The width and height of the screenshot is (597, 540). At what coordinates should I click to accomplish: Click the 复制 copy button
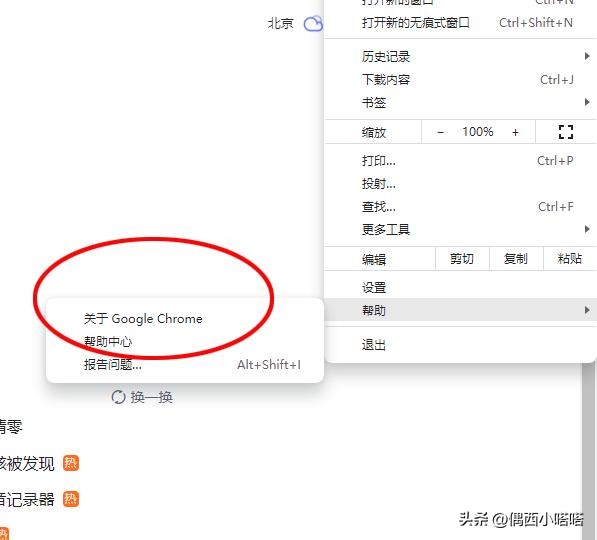516,259
